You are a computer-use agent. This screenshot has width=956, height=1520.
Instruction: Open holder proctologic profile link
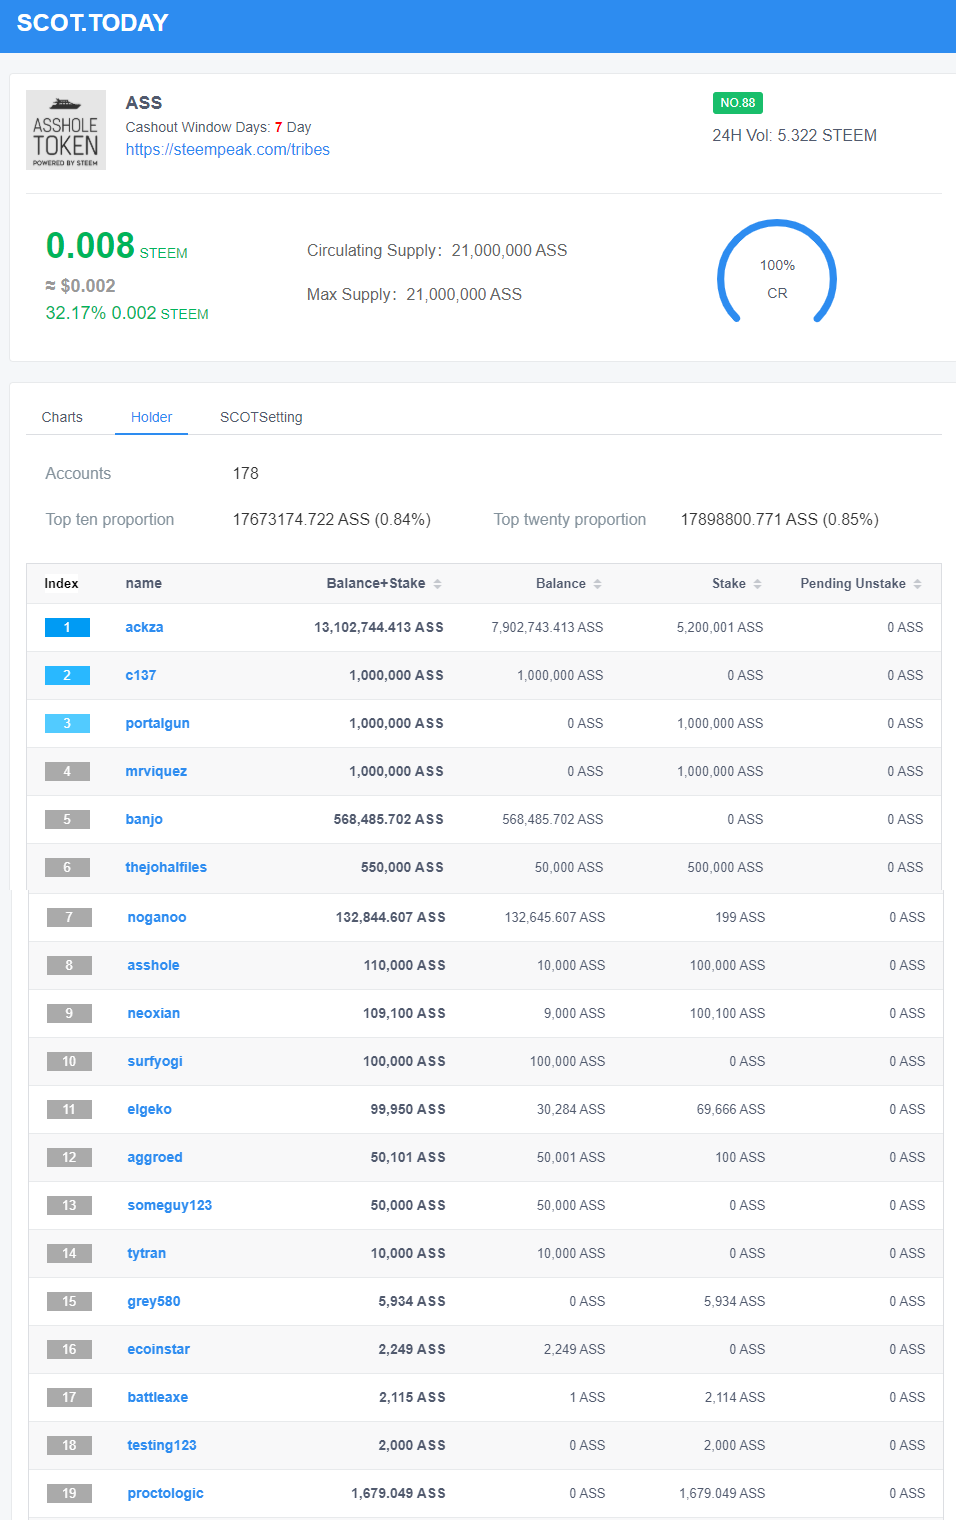(x=165, y=1493)
